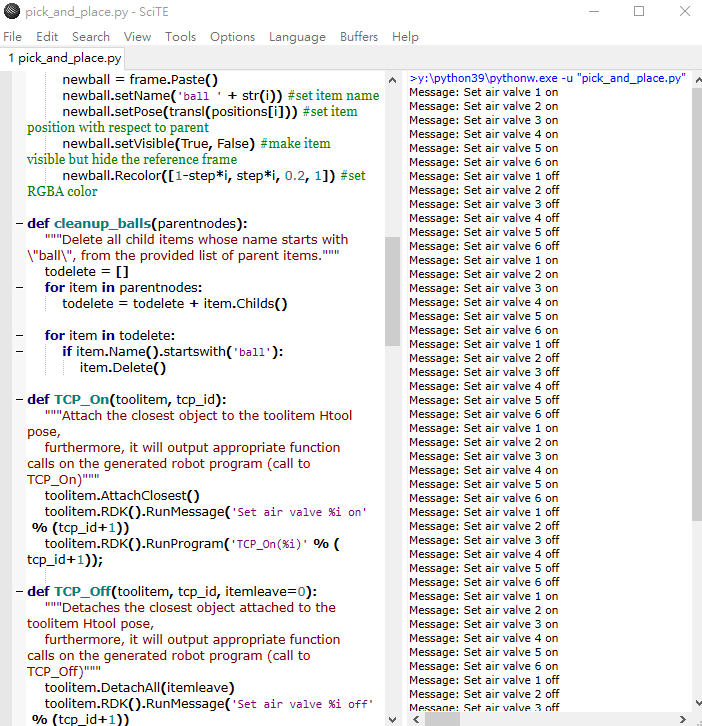
Task: Click the output pane scroll up arrow
Action: (697, 80)
